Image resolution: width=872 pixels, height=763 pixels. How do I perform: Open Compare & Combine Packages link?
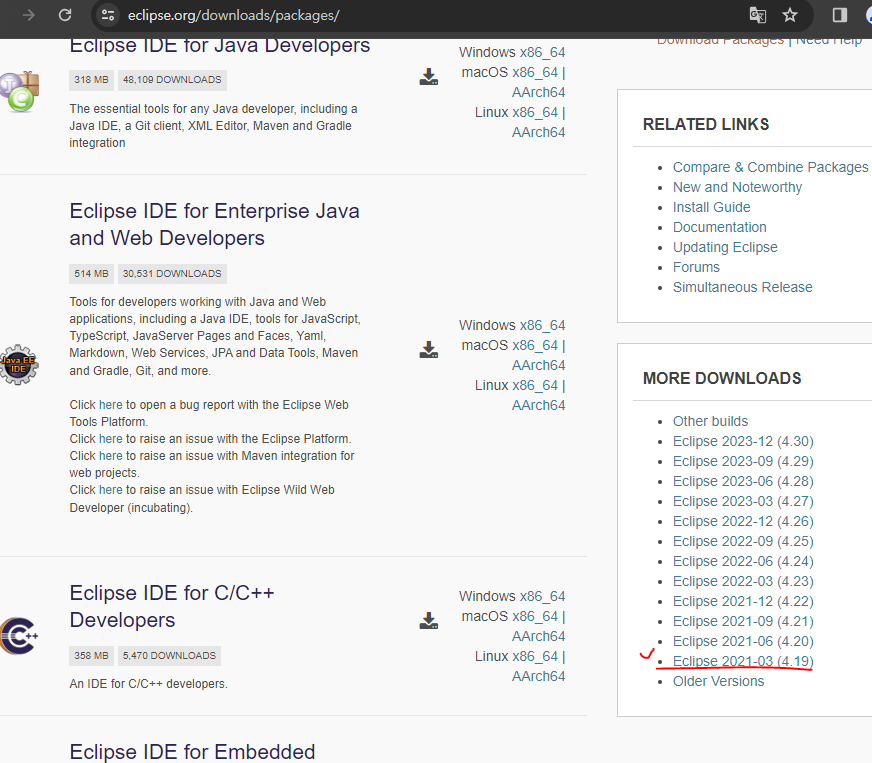(x=770, y=167)
